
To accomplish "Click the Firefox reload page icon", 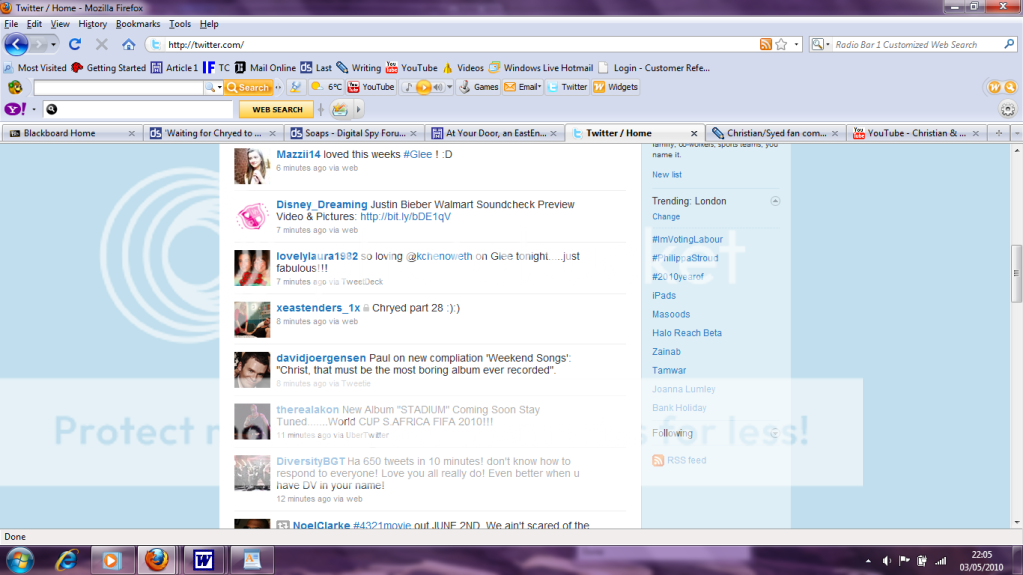I will coord(74,44).
